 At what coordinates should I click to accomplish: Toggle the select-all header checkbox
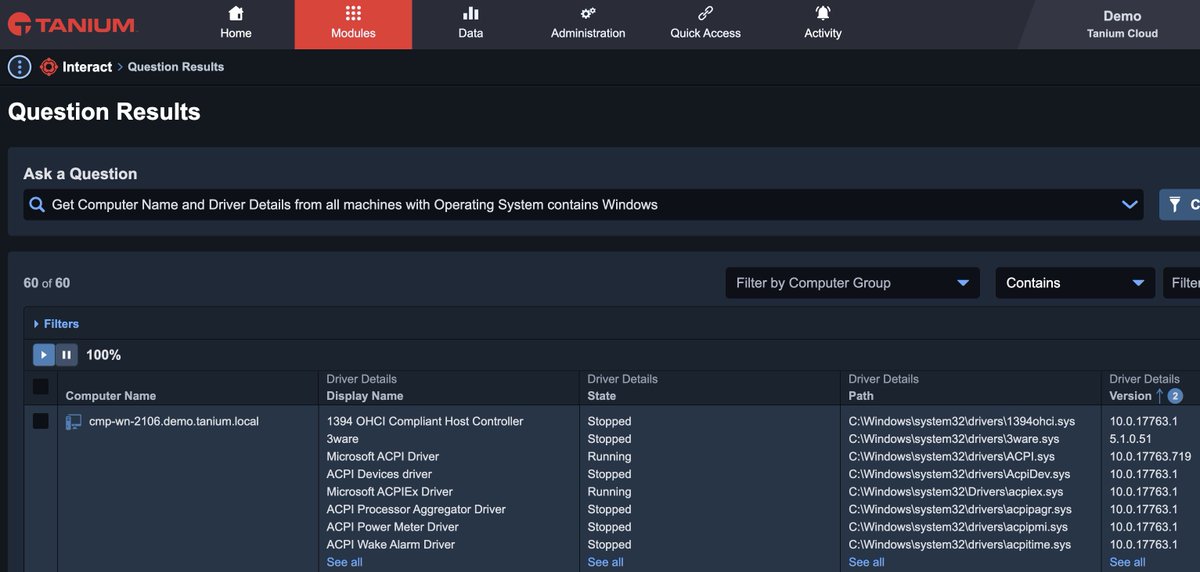coord(41,386)
